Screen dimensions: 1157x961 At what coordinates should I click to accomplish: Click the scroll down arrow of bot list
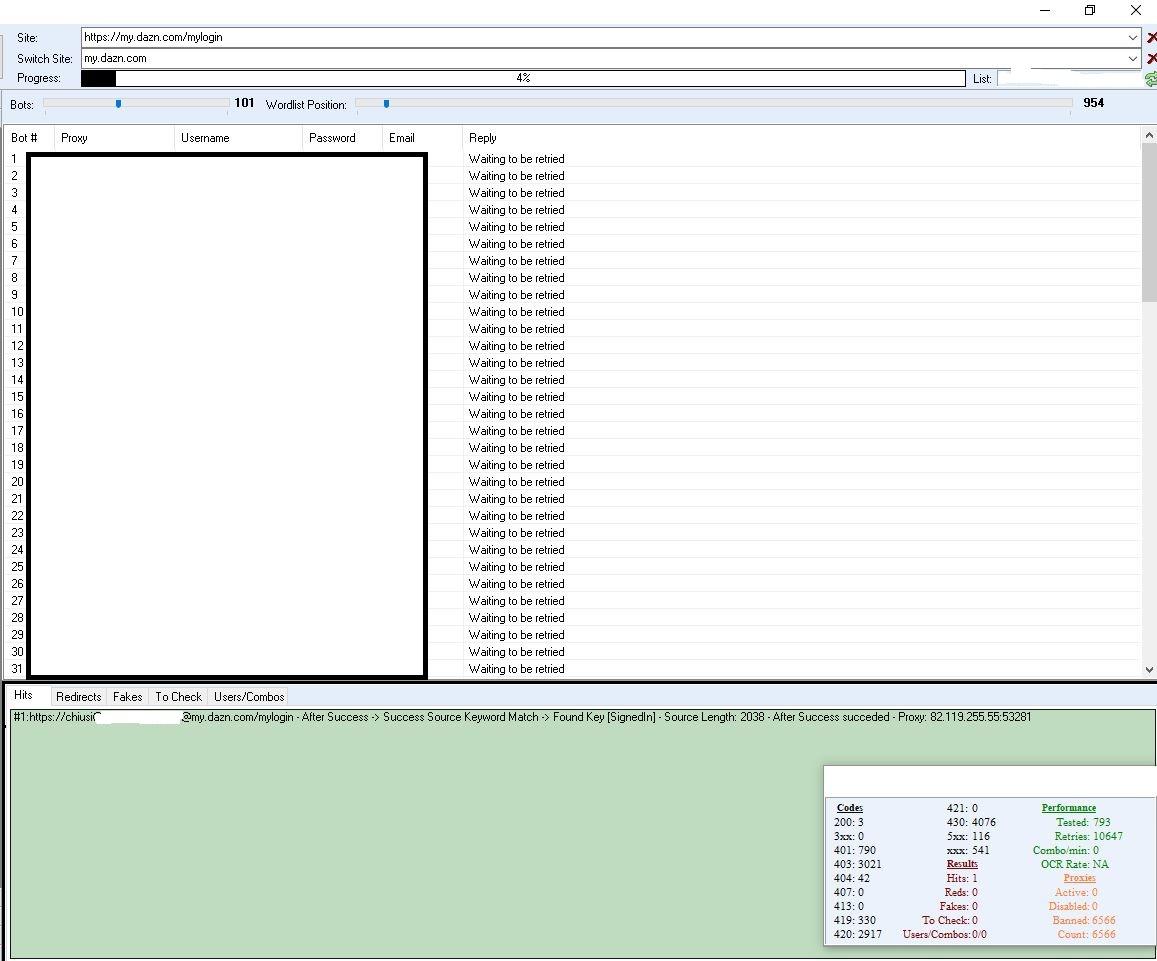pyautogui.click(x=1148, y=670)
